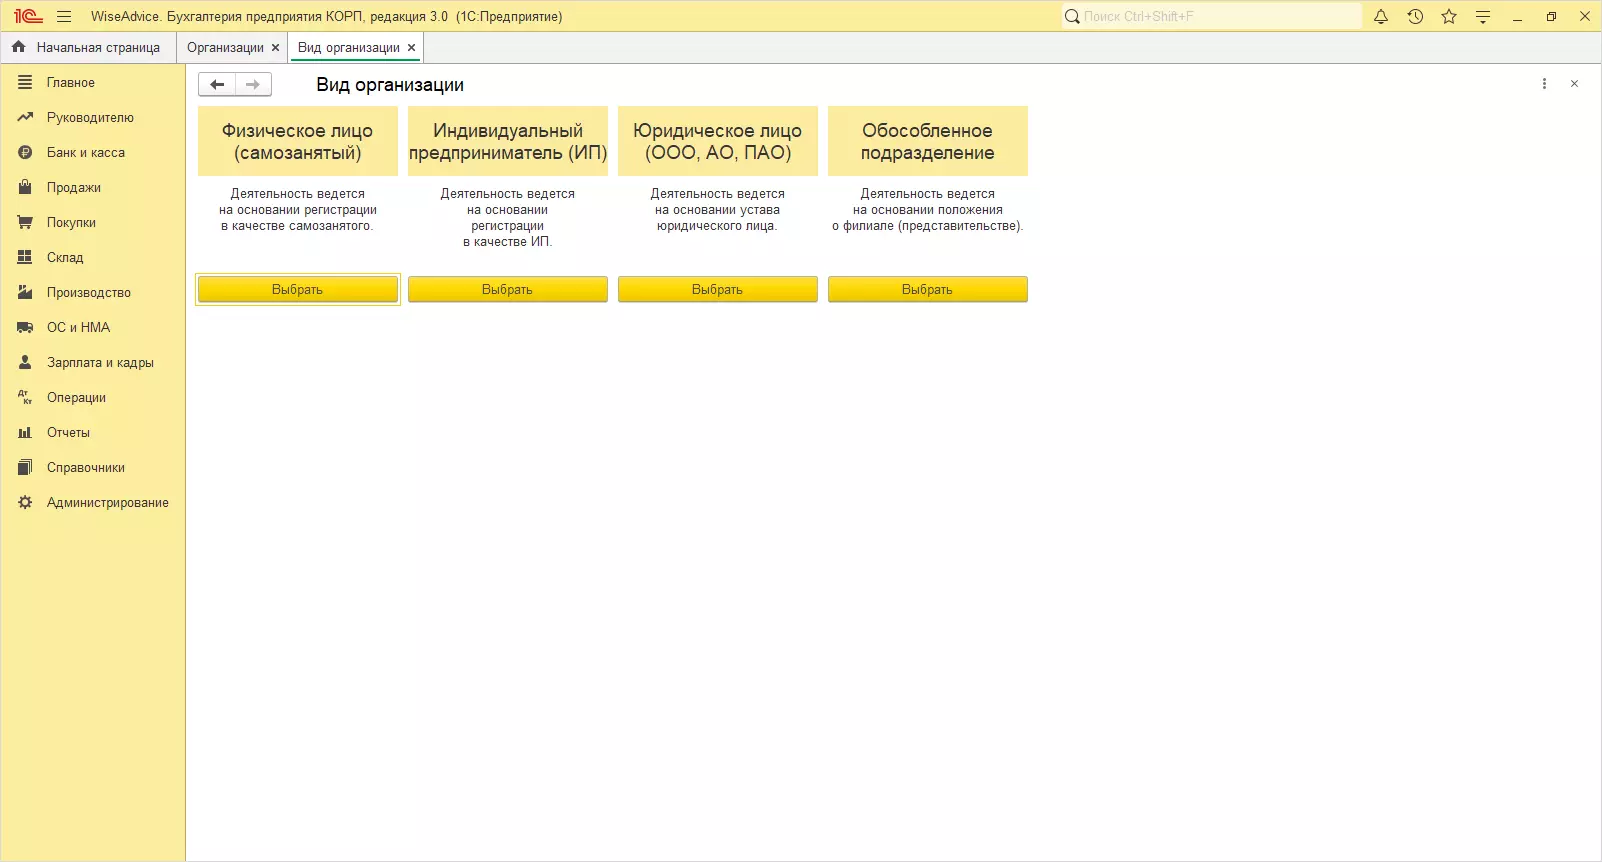Click the Зарплата и кадры person icon

[x=25, y=362]
